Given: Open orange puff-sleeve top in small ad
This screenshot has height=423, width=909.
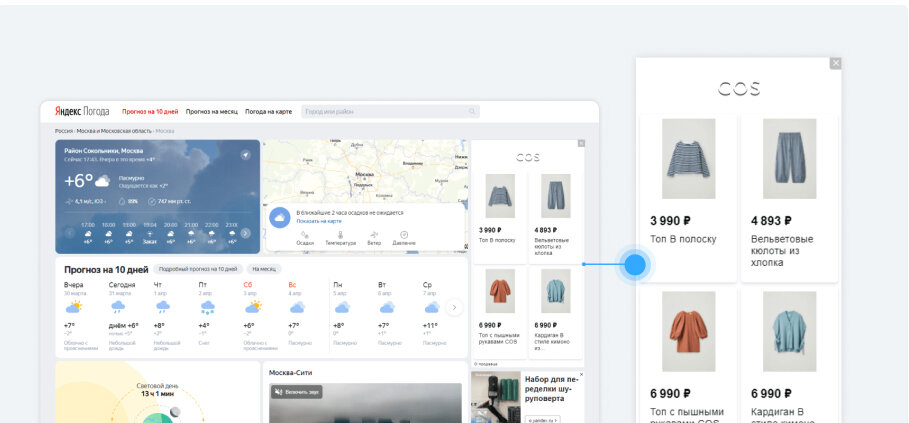Looking at the screenshot, I should (500, 291).
